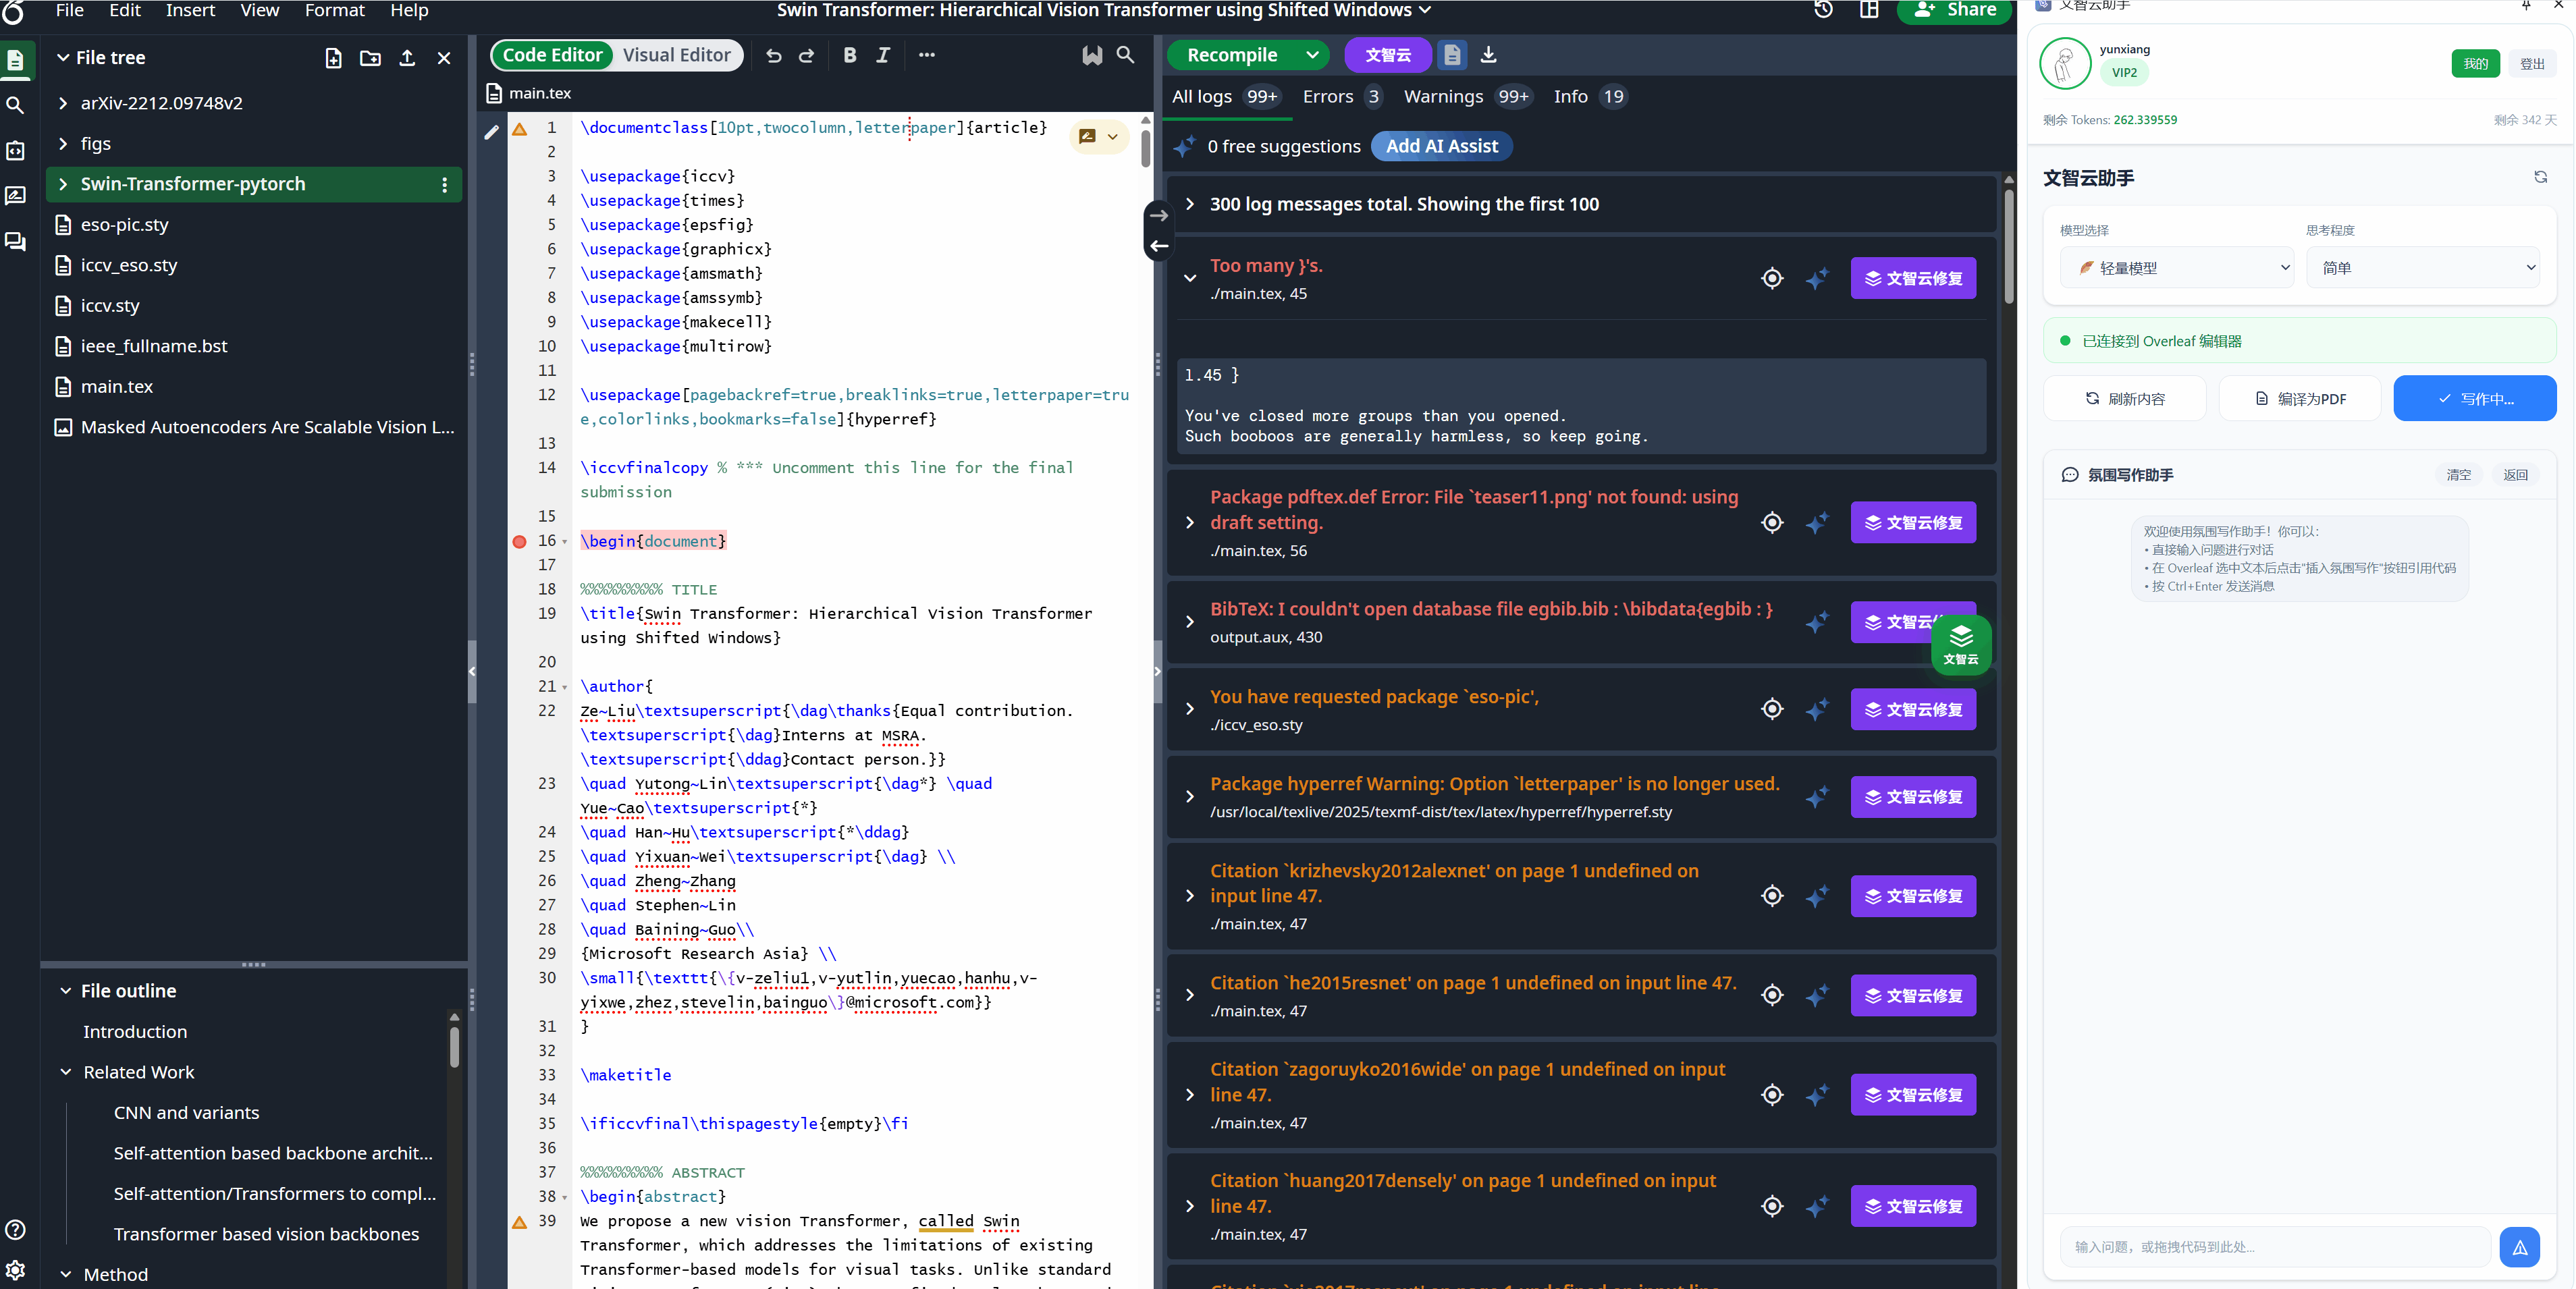2576x1289 pixels.
Task: Open the 轻量模型 model selection dropdown
Action: click(2176, 268)
